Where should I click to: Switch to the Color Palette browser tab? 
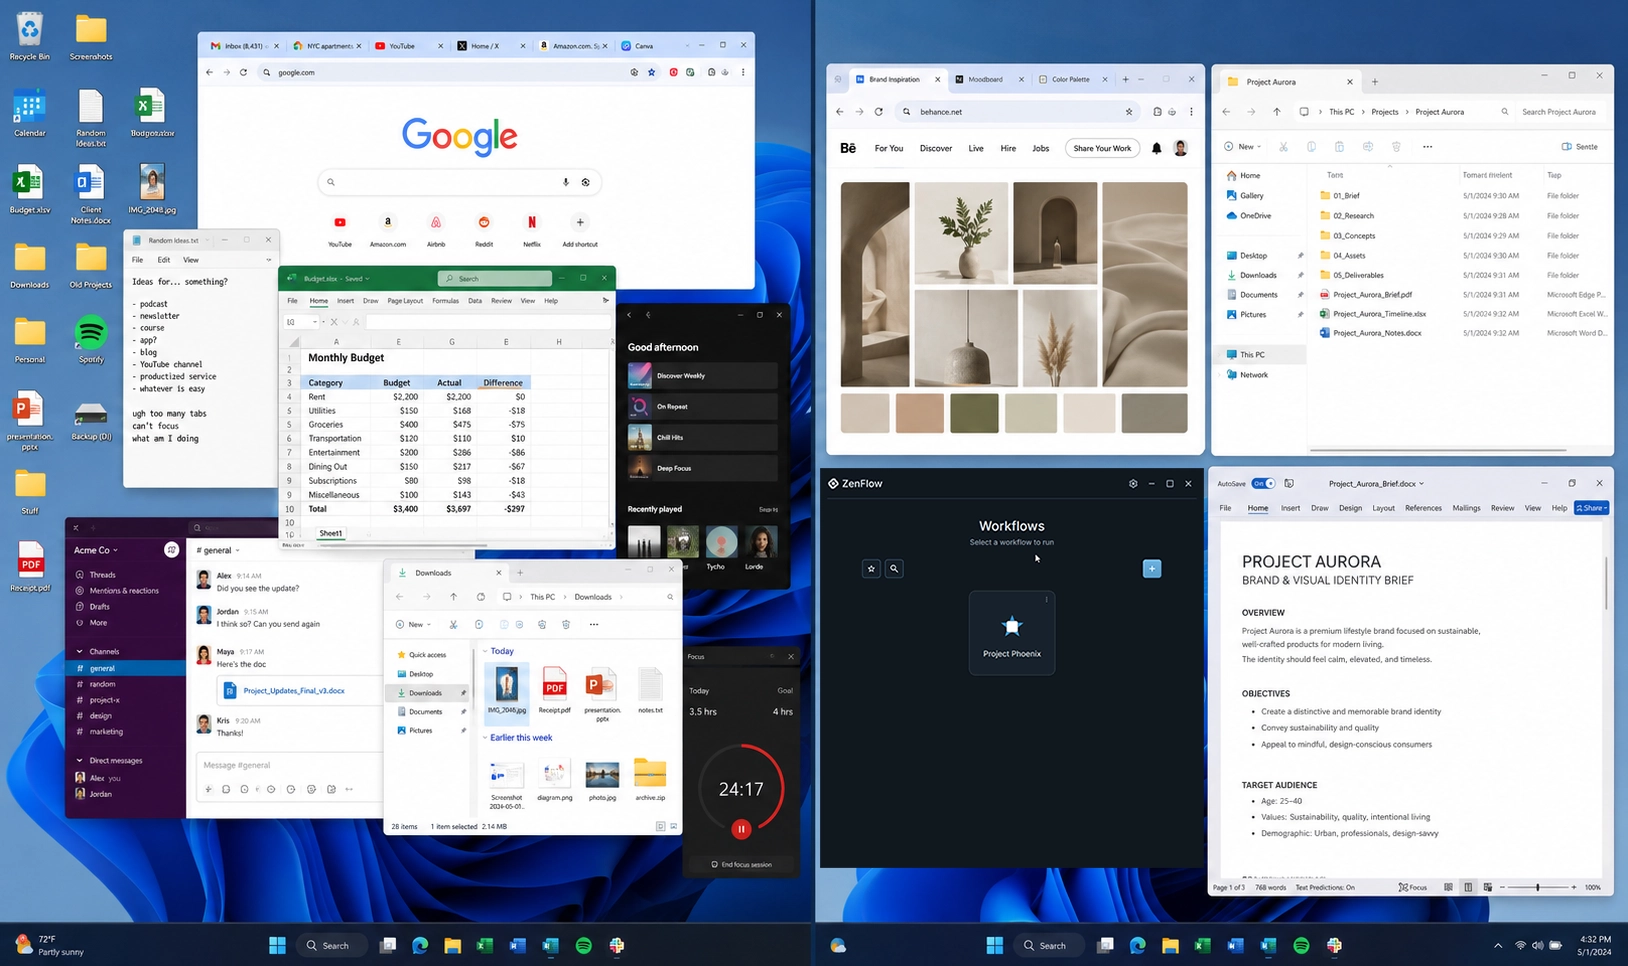pyautogui.click(x=1071, y=79)
